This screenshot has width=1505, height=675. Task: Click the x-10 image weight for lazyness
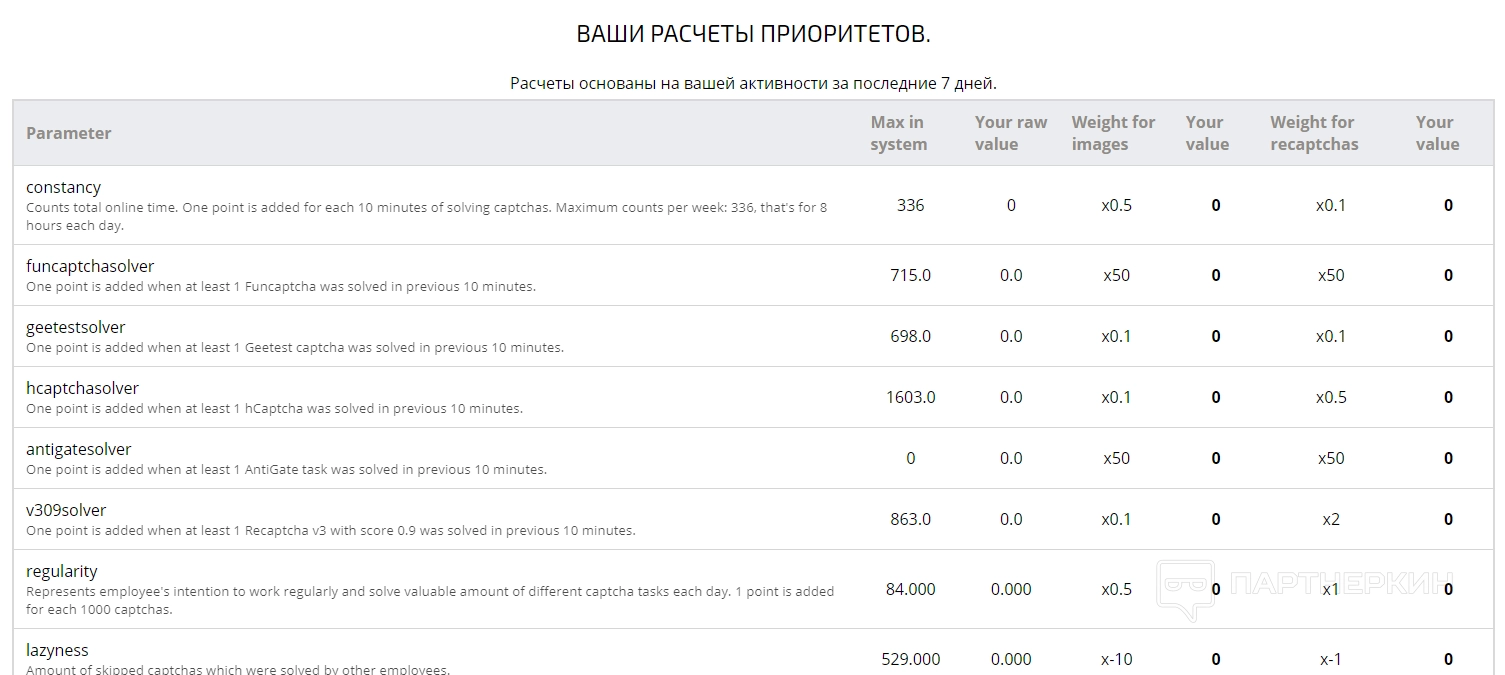1115,659
